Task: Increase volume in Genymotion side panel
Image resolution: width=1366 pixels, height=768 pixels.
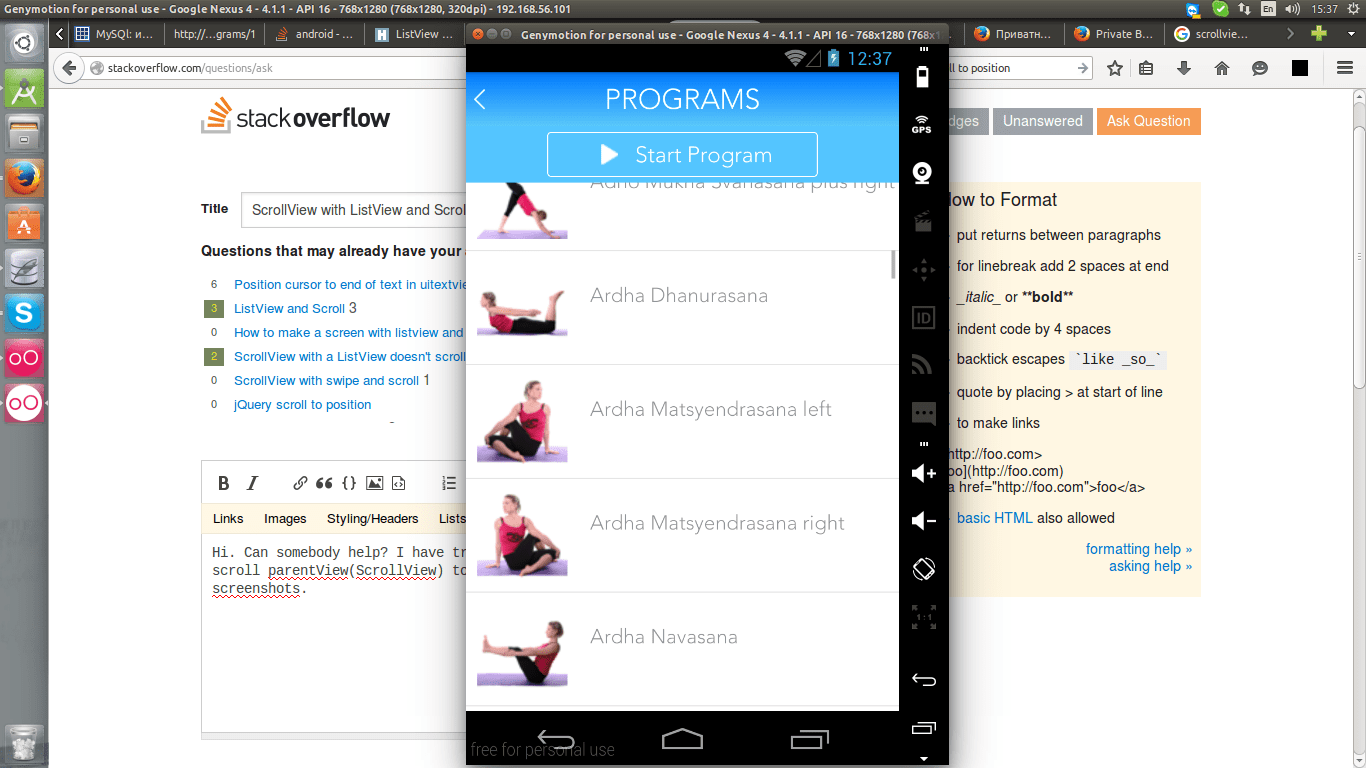Action: [923, 472]
